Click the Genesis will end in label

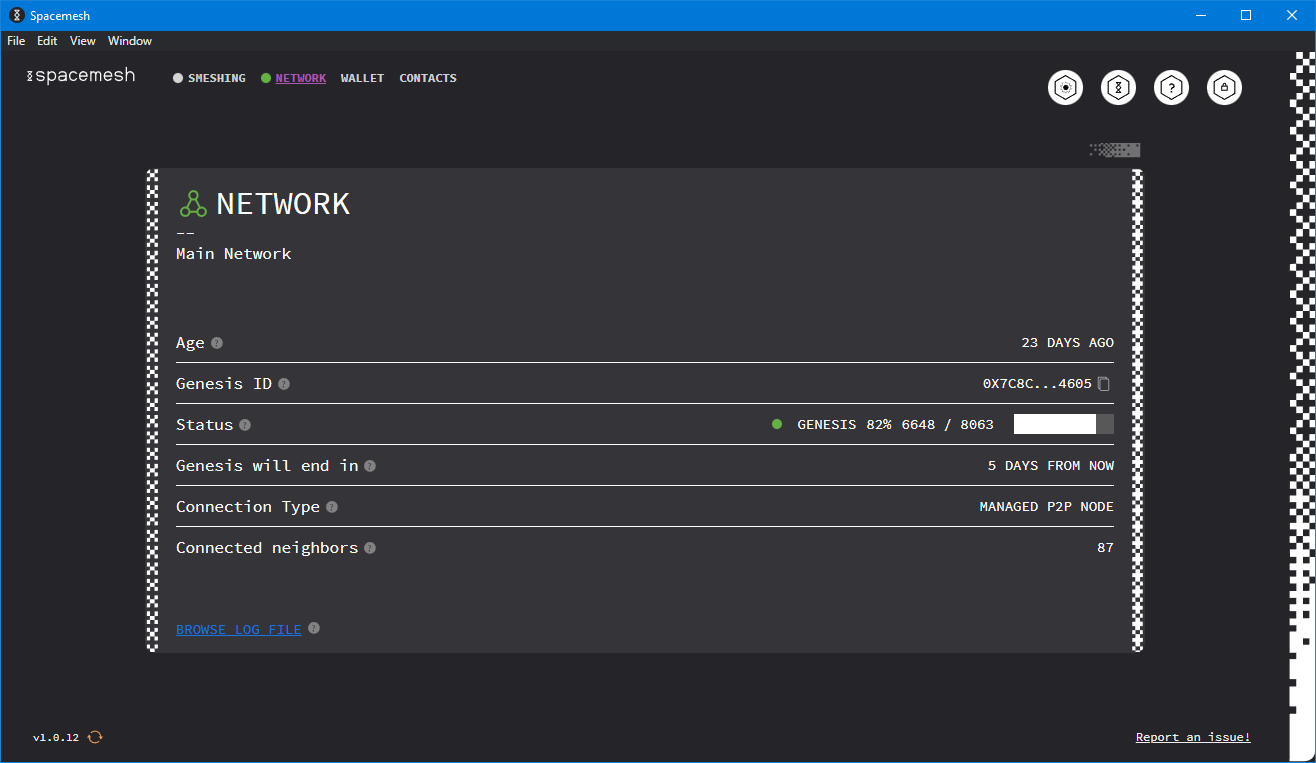coord(267,466)
